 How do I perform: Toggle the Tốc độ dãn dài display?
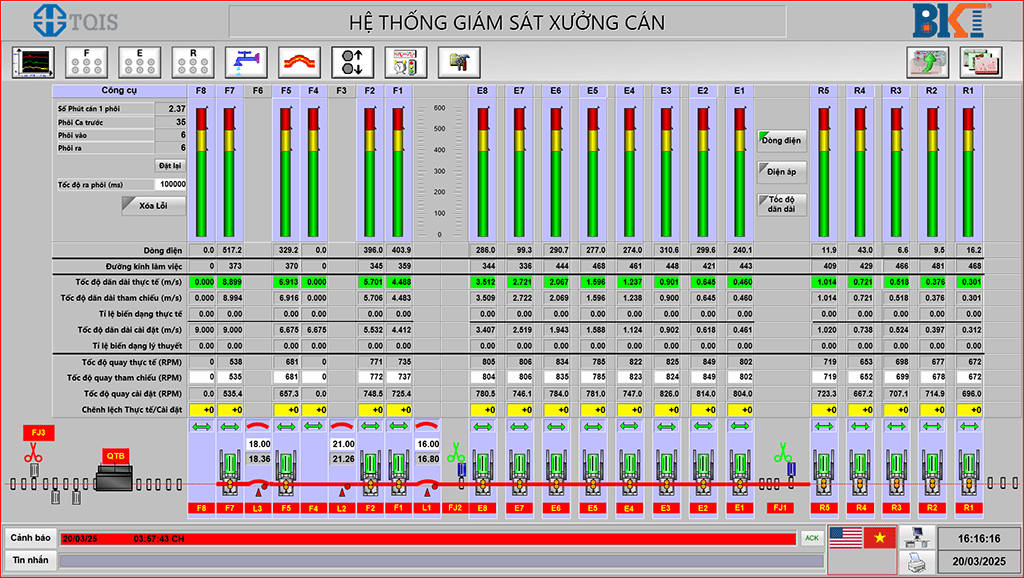(x=782, y=204)
